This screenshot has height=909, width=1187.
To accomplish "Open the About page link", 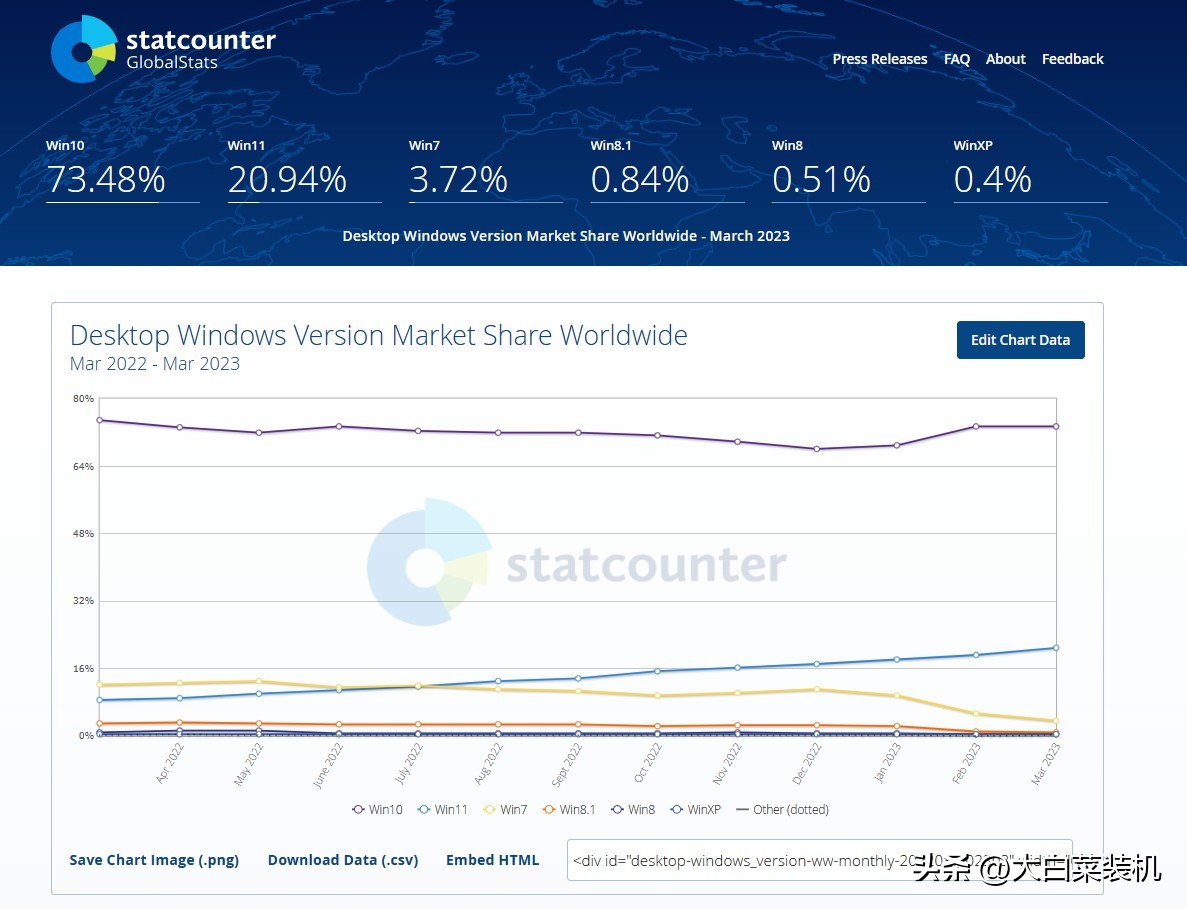I will point(1005,59).
